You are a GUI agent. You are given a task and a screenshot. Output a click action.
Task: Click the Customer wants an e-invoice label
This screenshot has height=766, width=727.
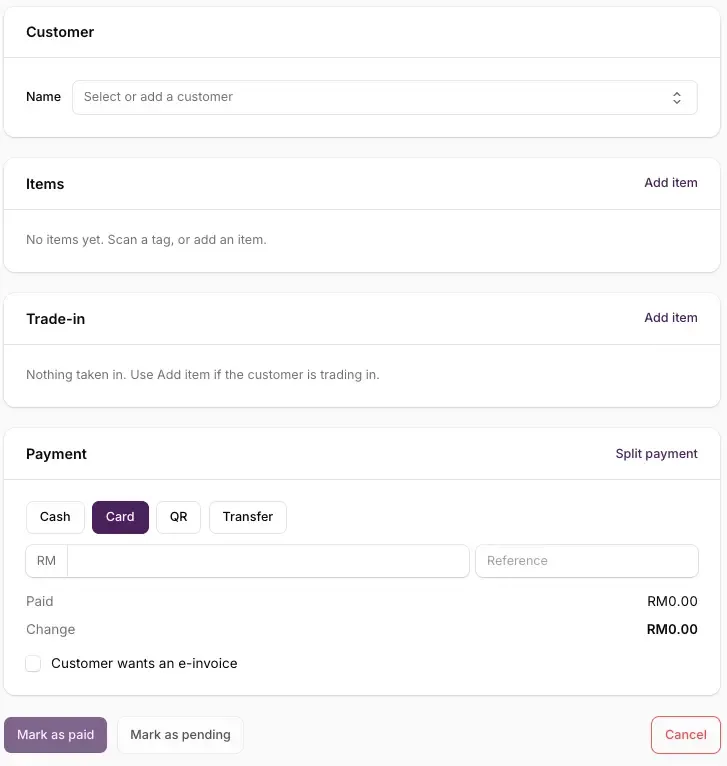[144, 663]
